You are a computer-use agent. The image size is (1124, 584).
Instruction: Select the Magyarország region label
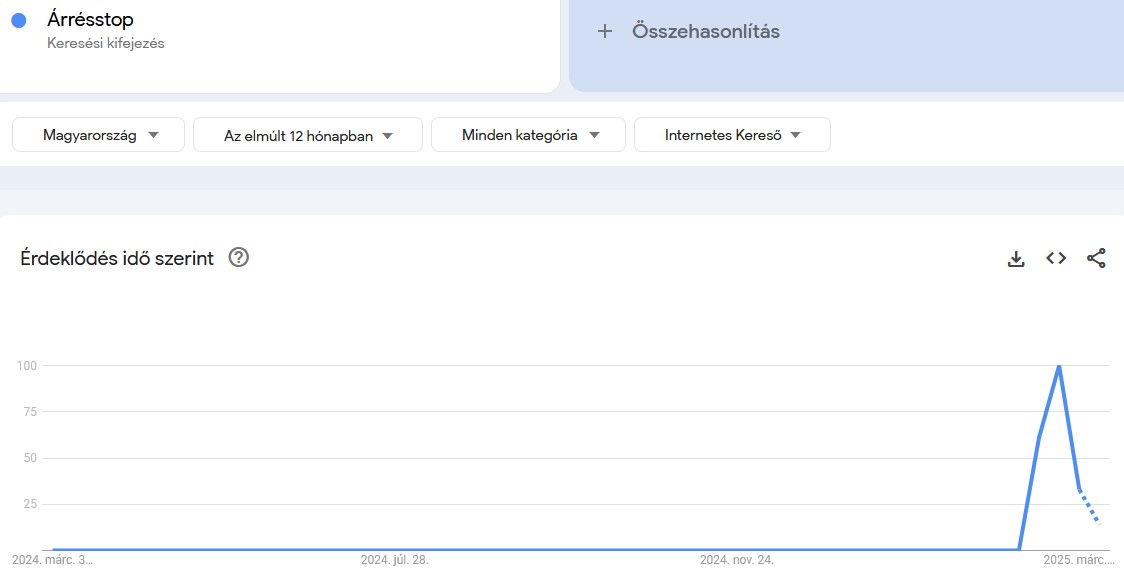click(x=90, y=136)
